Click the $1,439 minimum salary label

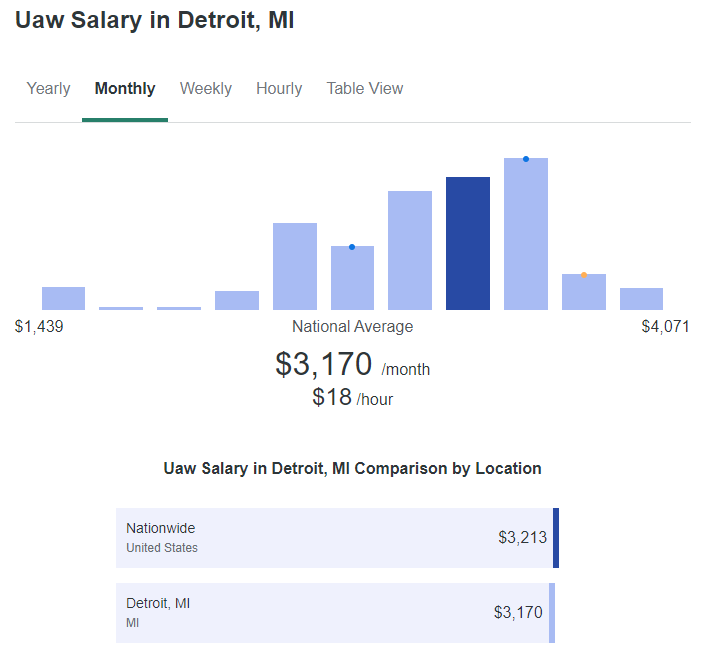pos(39,326)
